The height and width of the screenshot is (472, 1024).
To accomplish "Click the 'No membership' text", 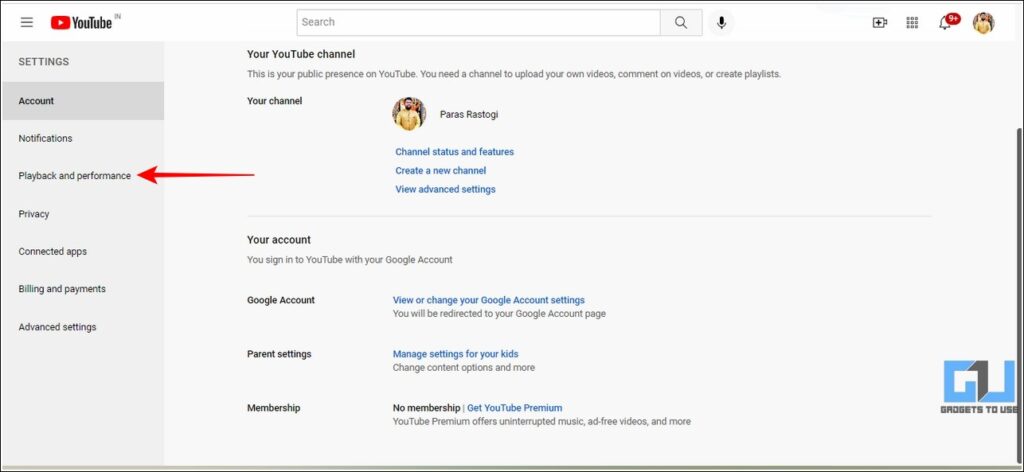I will pos(426,408).
